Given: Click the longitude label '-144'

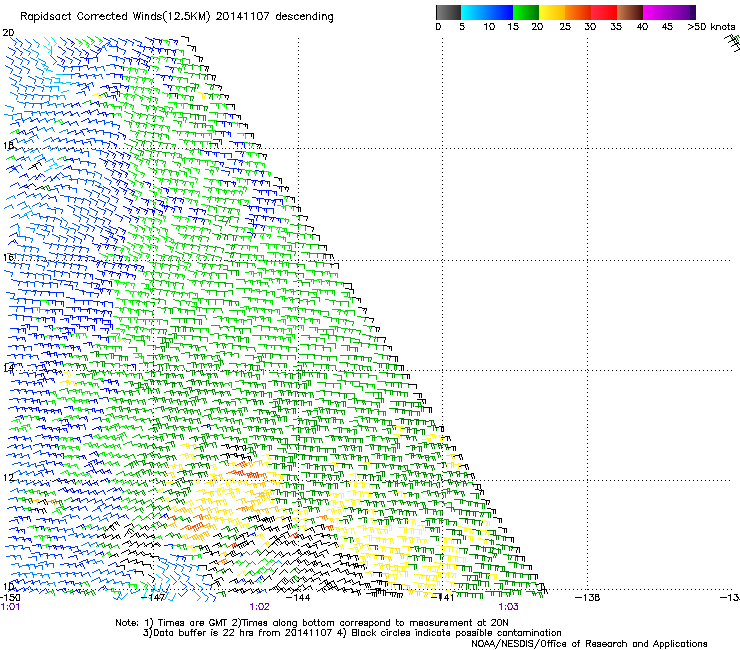Looking at the screenshot, I should pyautogui.click(x=299, y=598).
